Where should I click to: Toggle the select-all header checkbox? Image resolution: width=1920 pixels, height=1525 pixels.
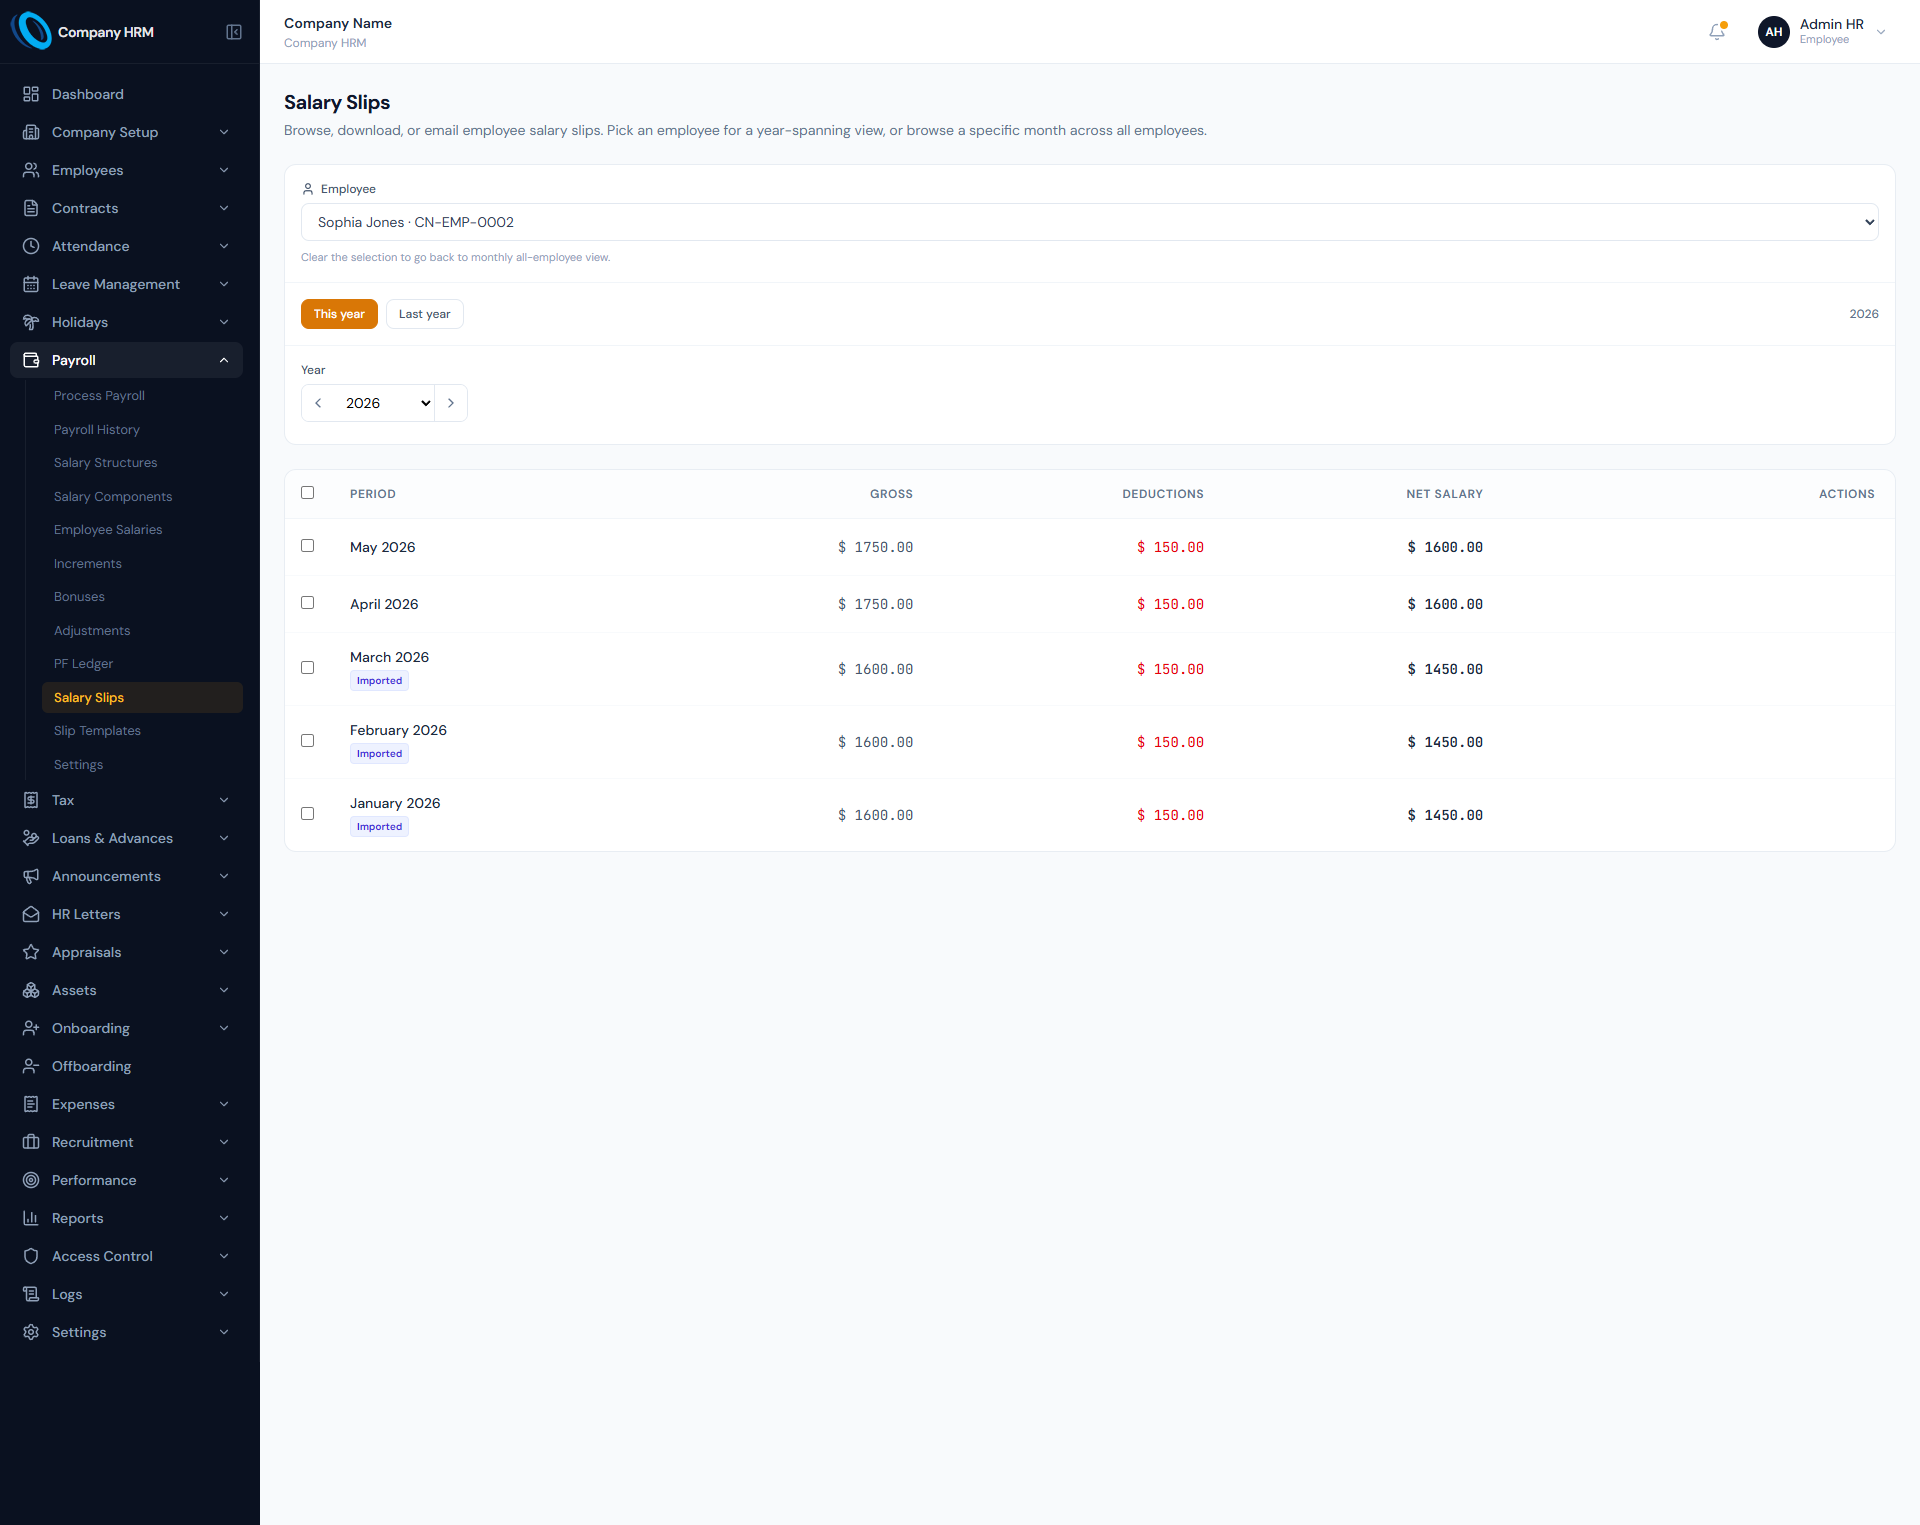click(x=308, y=493)
